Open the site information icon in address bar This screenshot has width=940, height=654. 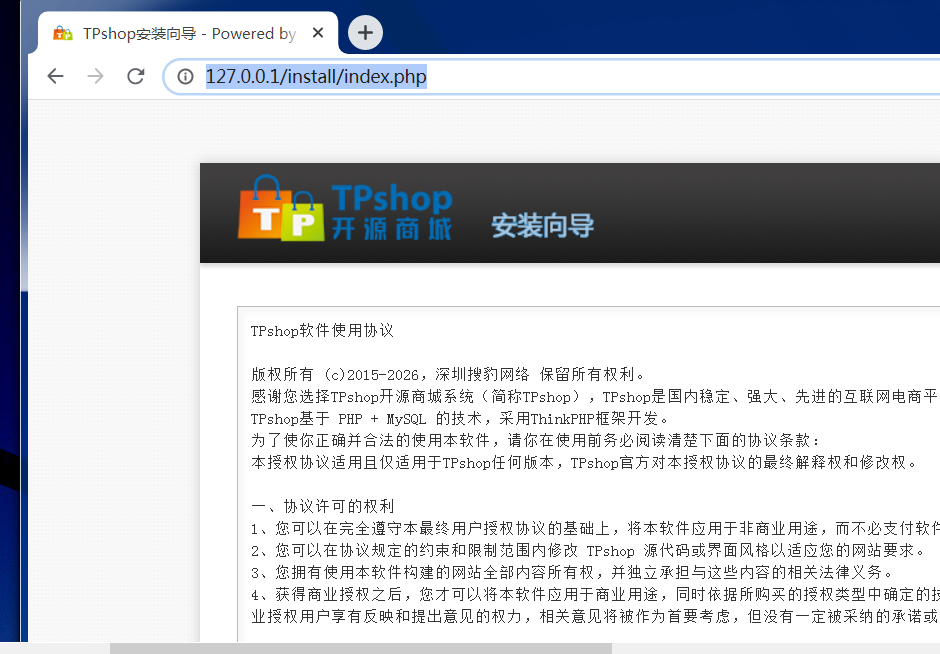[x=185, y=76]
